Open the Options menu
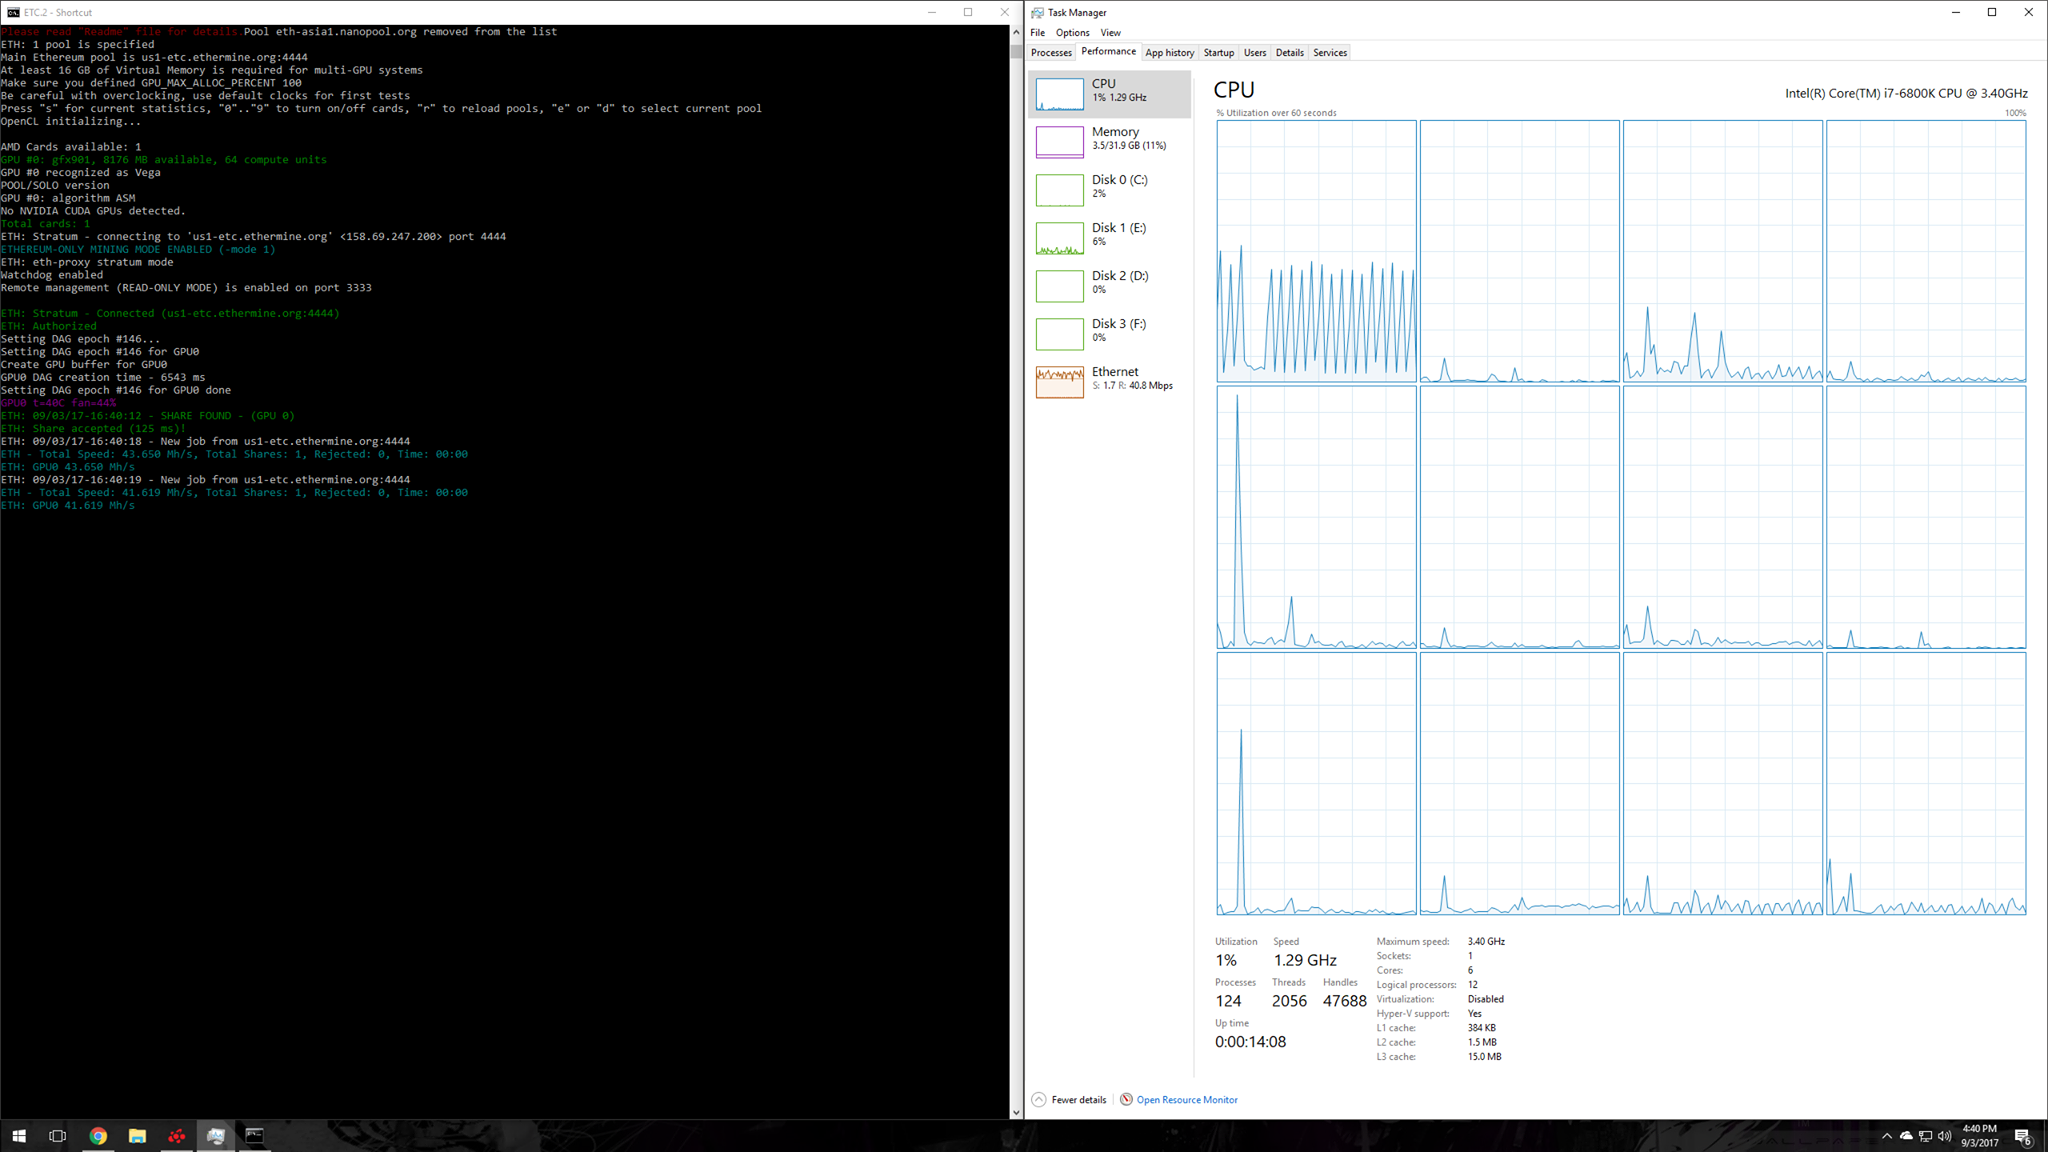Image resolution: width=2048 pixels, height=1152 pixels. point(1072,33)
